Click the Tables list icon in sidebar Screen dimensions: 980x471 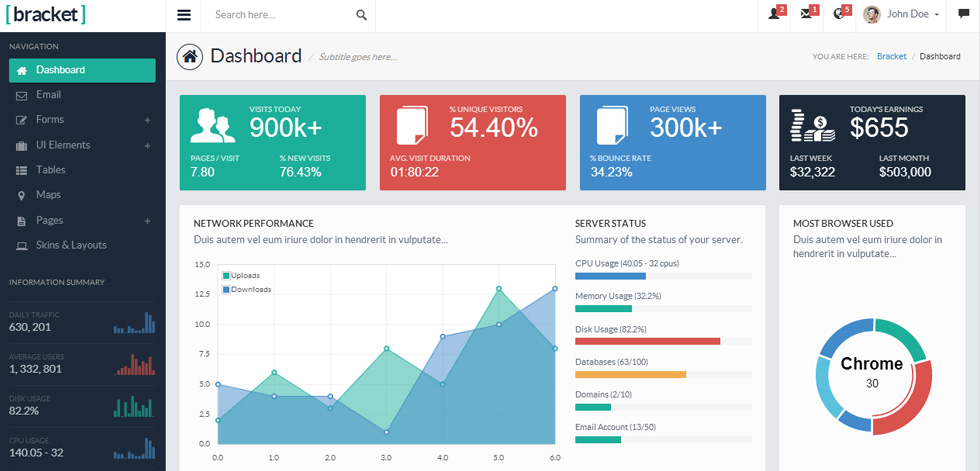click(21, 171)
